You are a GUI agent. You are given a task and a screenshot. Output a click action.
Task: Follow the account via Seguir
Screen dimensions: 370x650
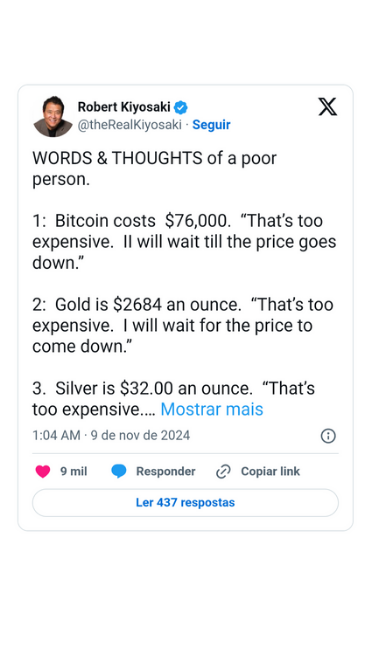pyautogui.click(x=211, y=125)
